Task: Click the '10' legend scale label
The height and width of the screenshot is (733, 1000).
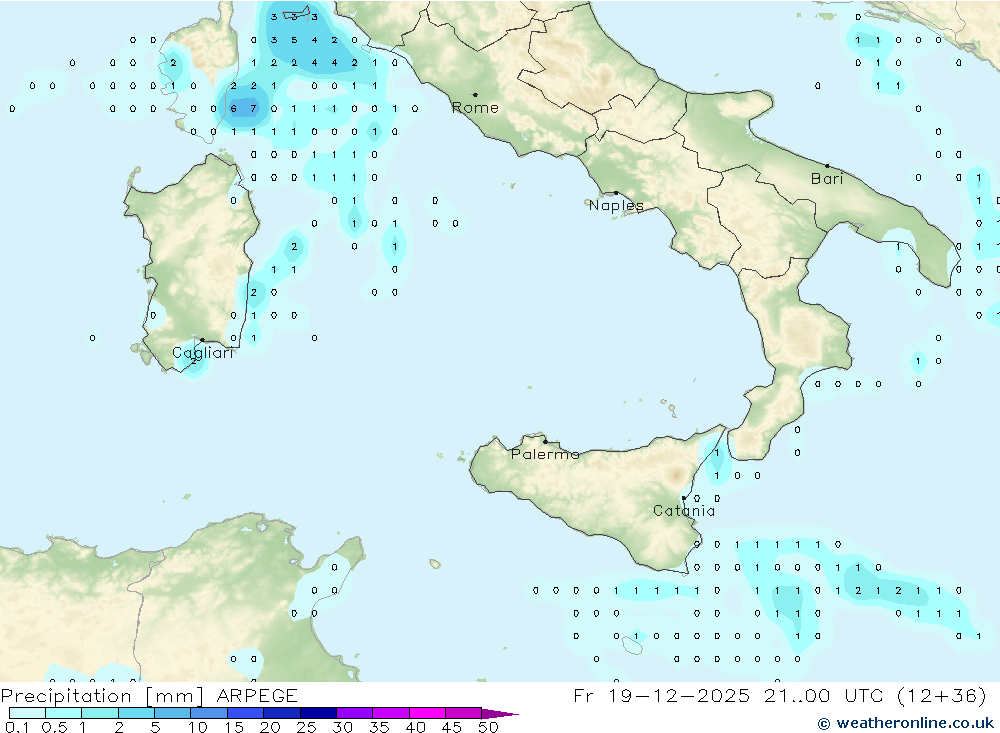Action: click(198, 727)
